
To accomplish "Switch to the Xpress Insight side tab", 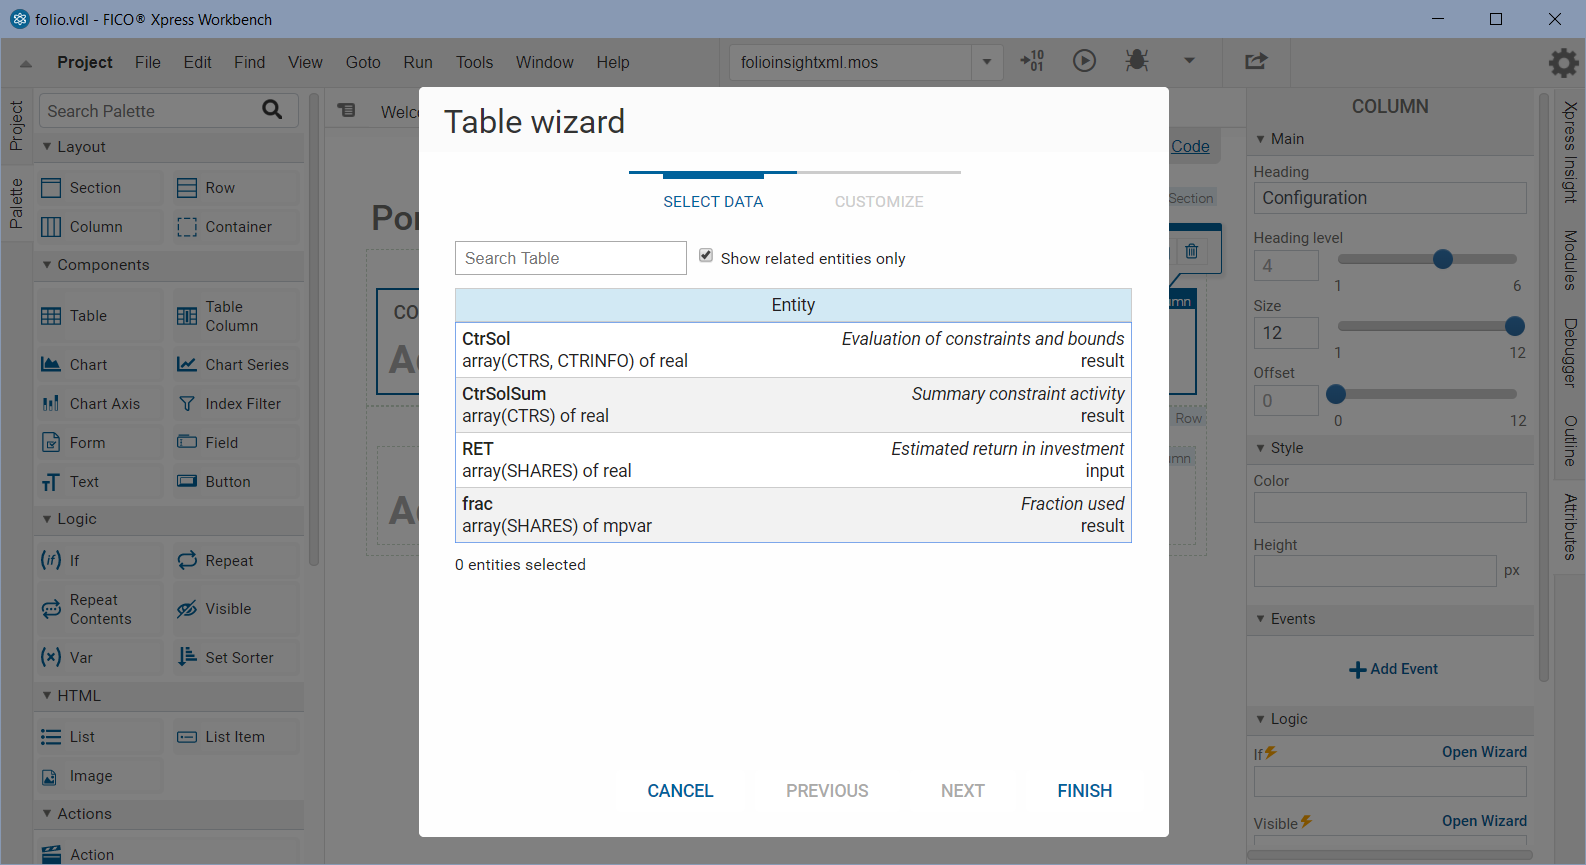I will click(x=1570, y=153).
